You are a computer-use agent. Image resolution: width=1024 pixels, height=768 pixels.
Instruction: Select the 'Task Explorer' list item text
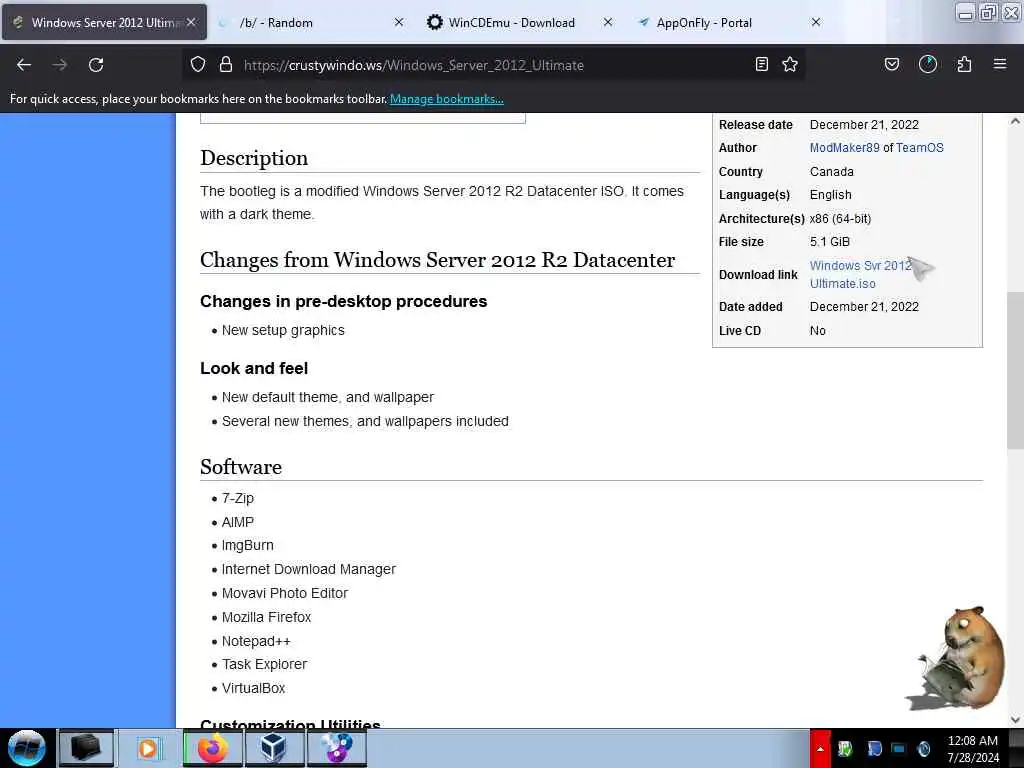[264, 664]
